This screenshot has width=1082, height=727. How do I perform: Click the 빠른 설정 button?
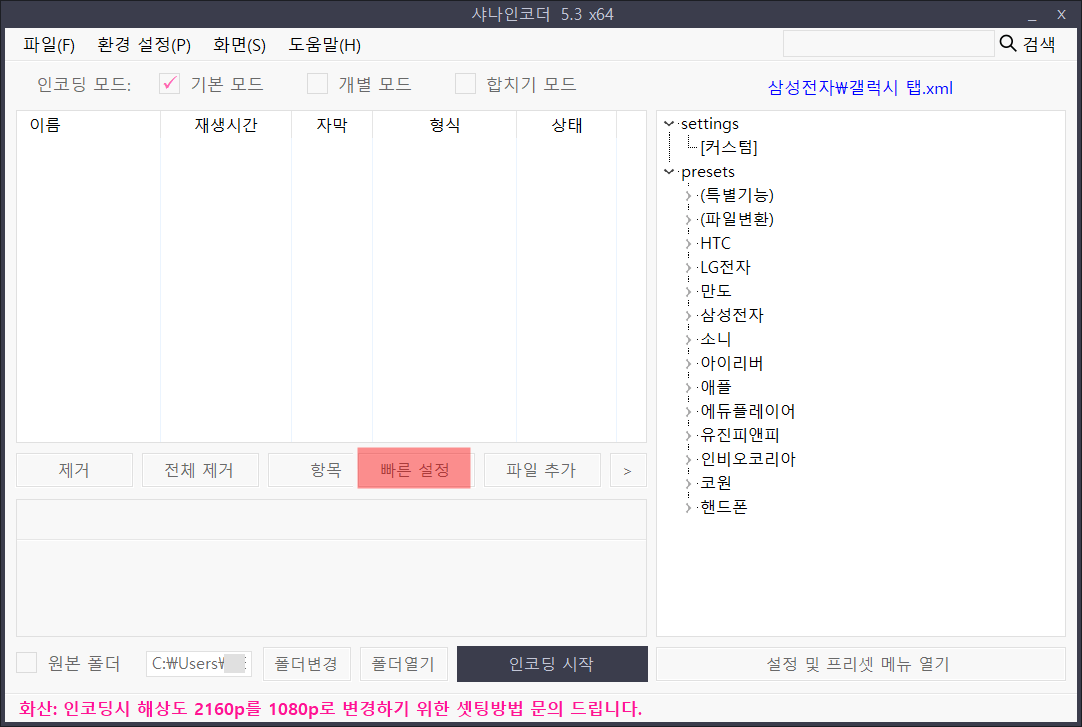point(414,468)
